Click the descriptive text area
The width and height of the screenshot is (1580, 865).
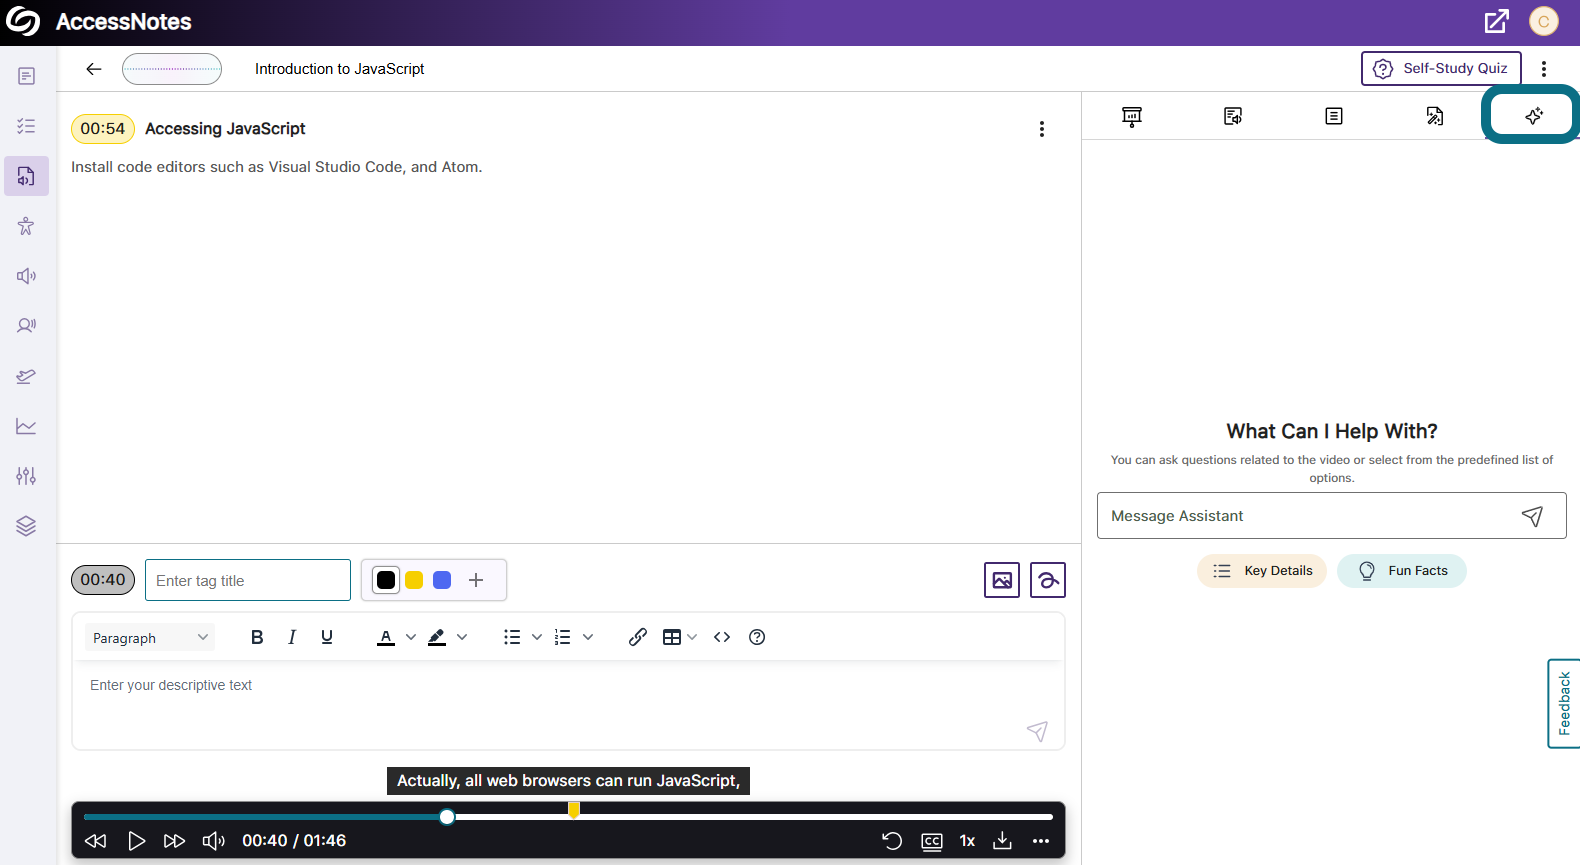[568, 705]
